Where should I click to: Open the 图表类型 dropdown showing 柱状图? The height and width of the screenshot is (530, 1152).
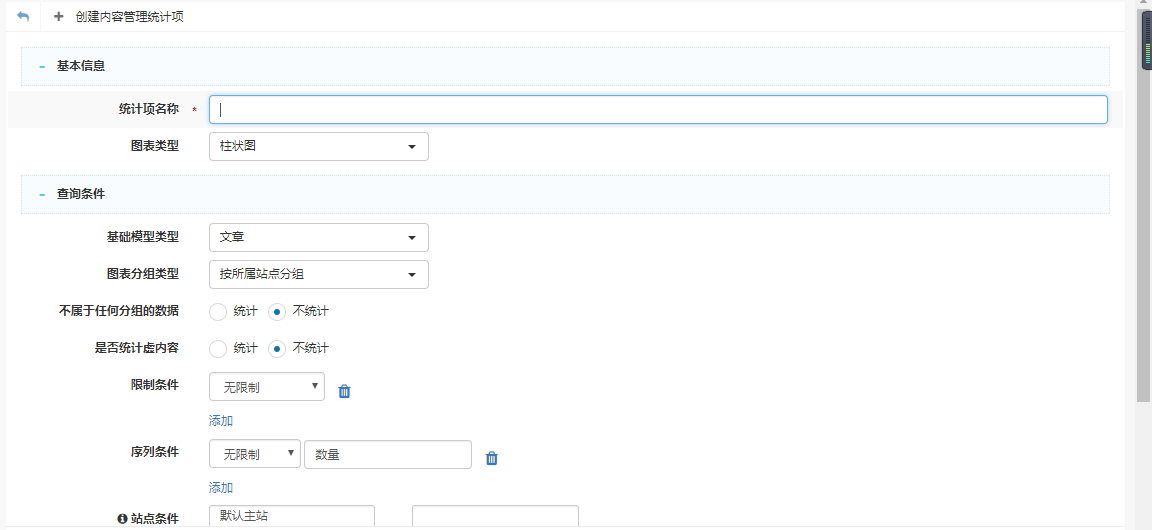(x=318, y=146)
